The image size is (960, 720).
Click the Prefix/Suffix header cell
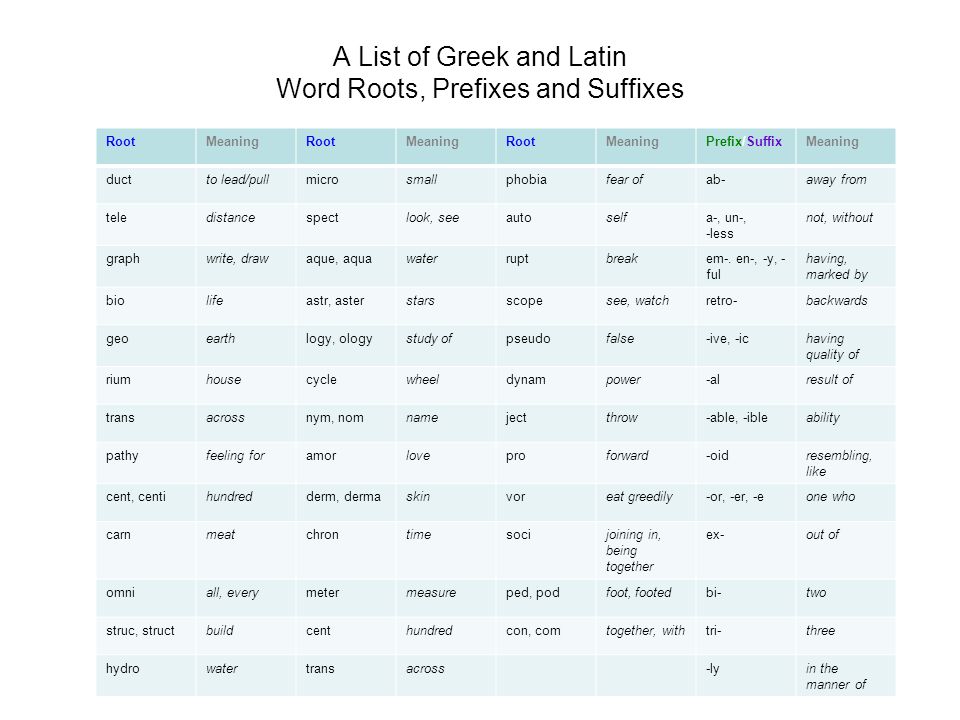point(745,146)
